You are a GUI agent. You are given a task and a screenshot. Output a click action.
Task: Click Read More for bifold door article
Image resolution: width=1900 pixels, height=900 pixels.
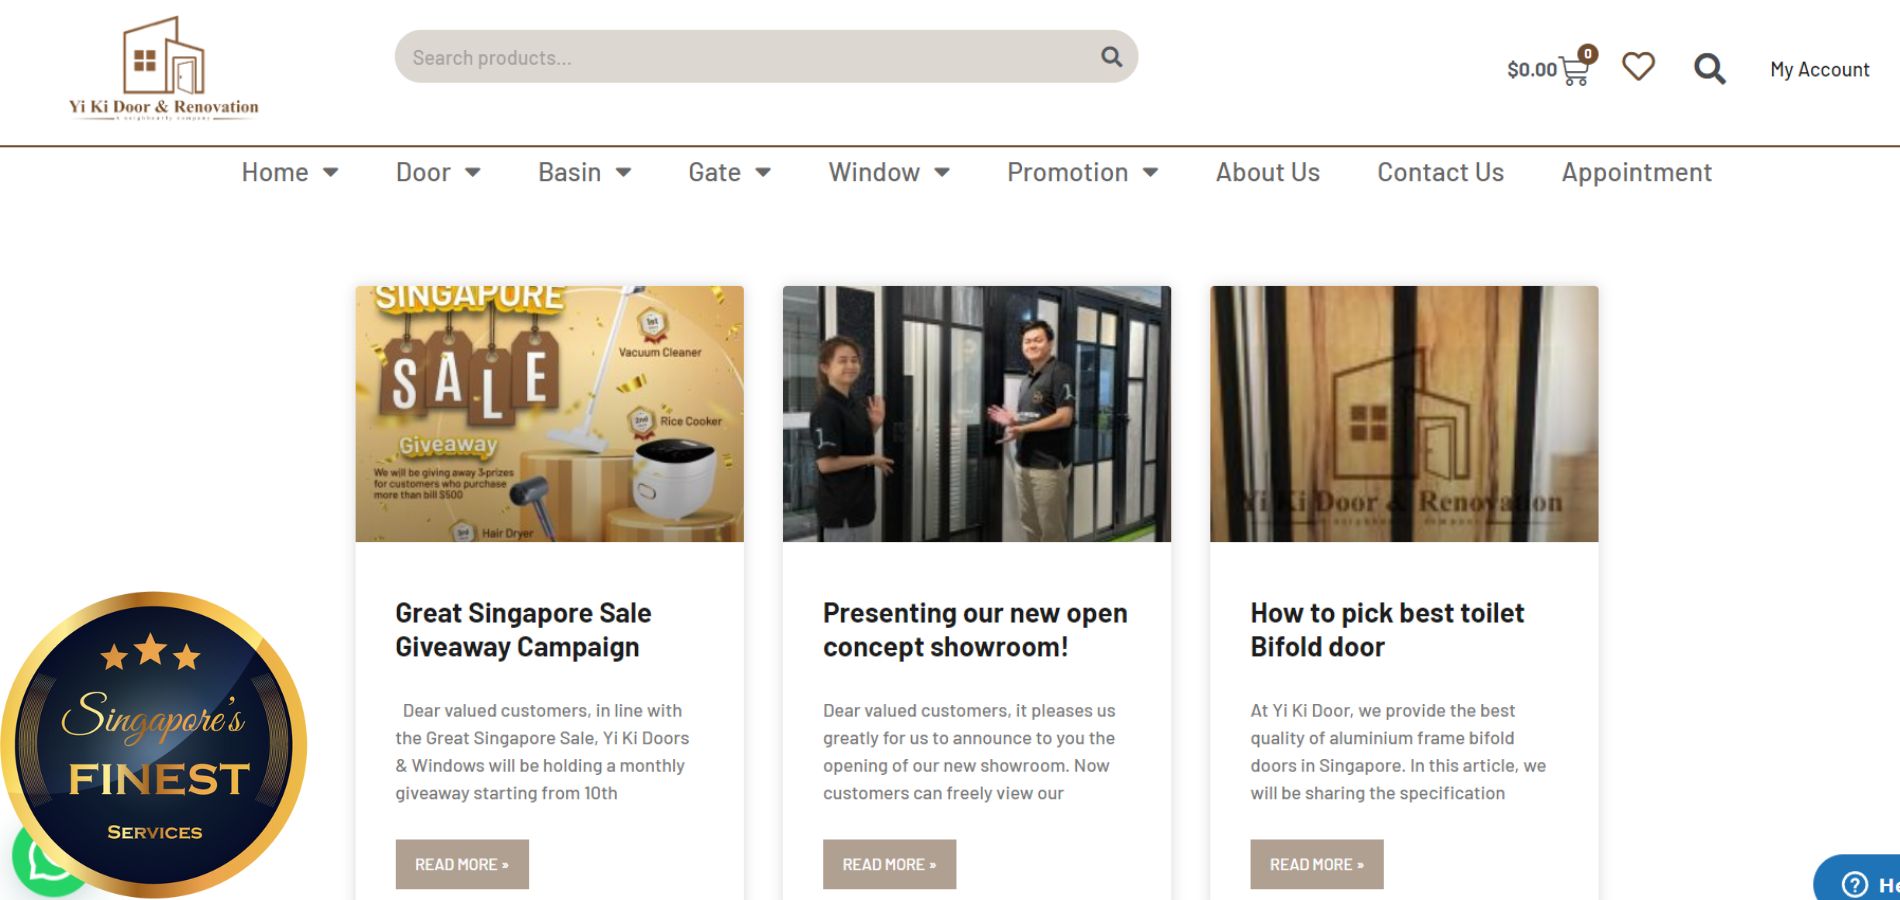pyautogui.click(x=1316, y=864)
